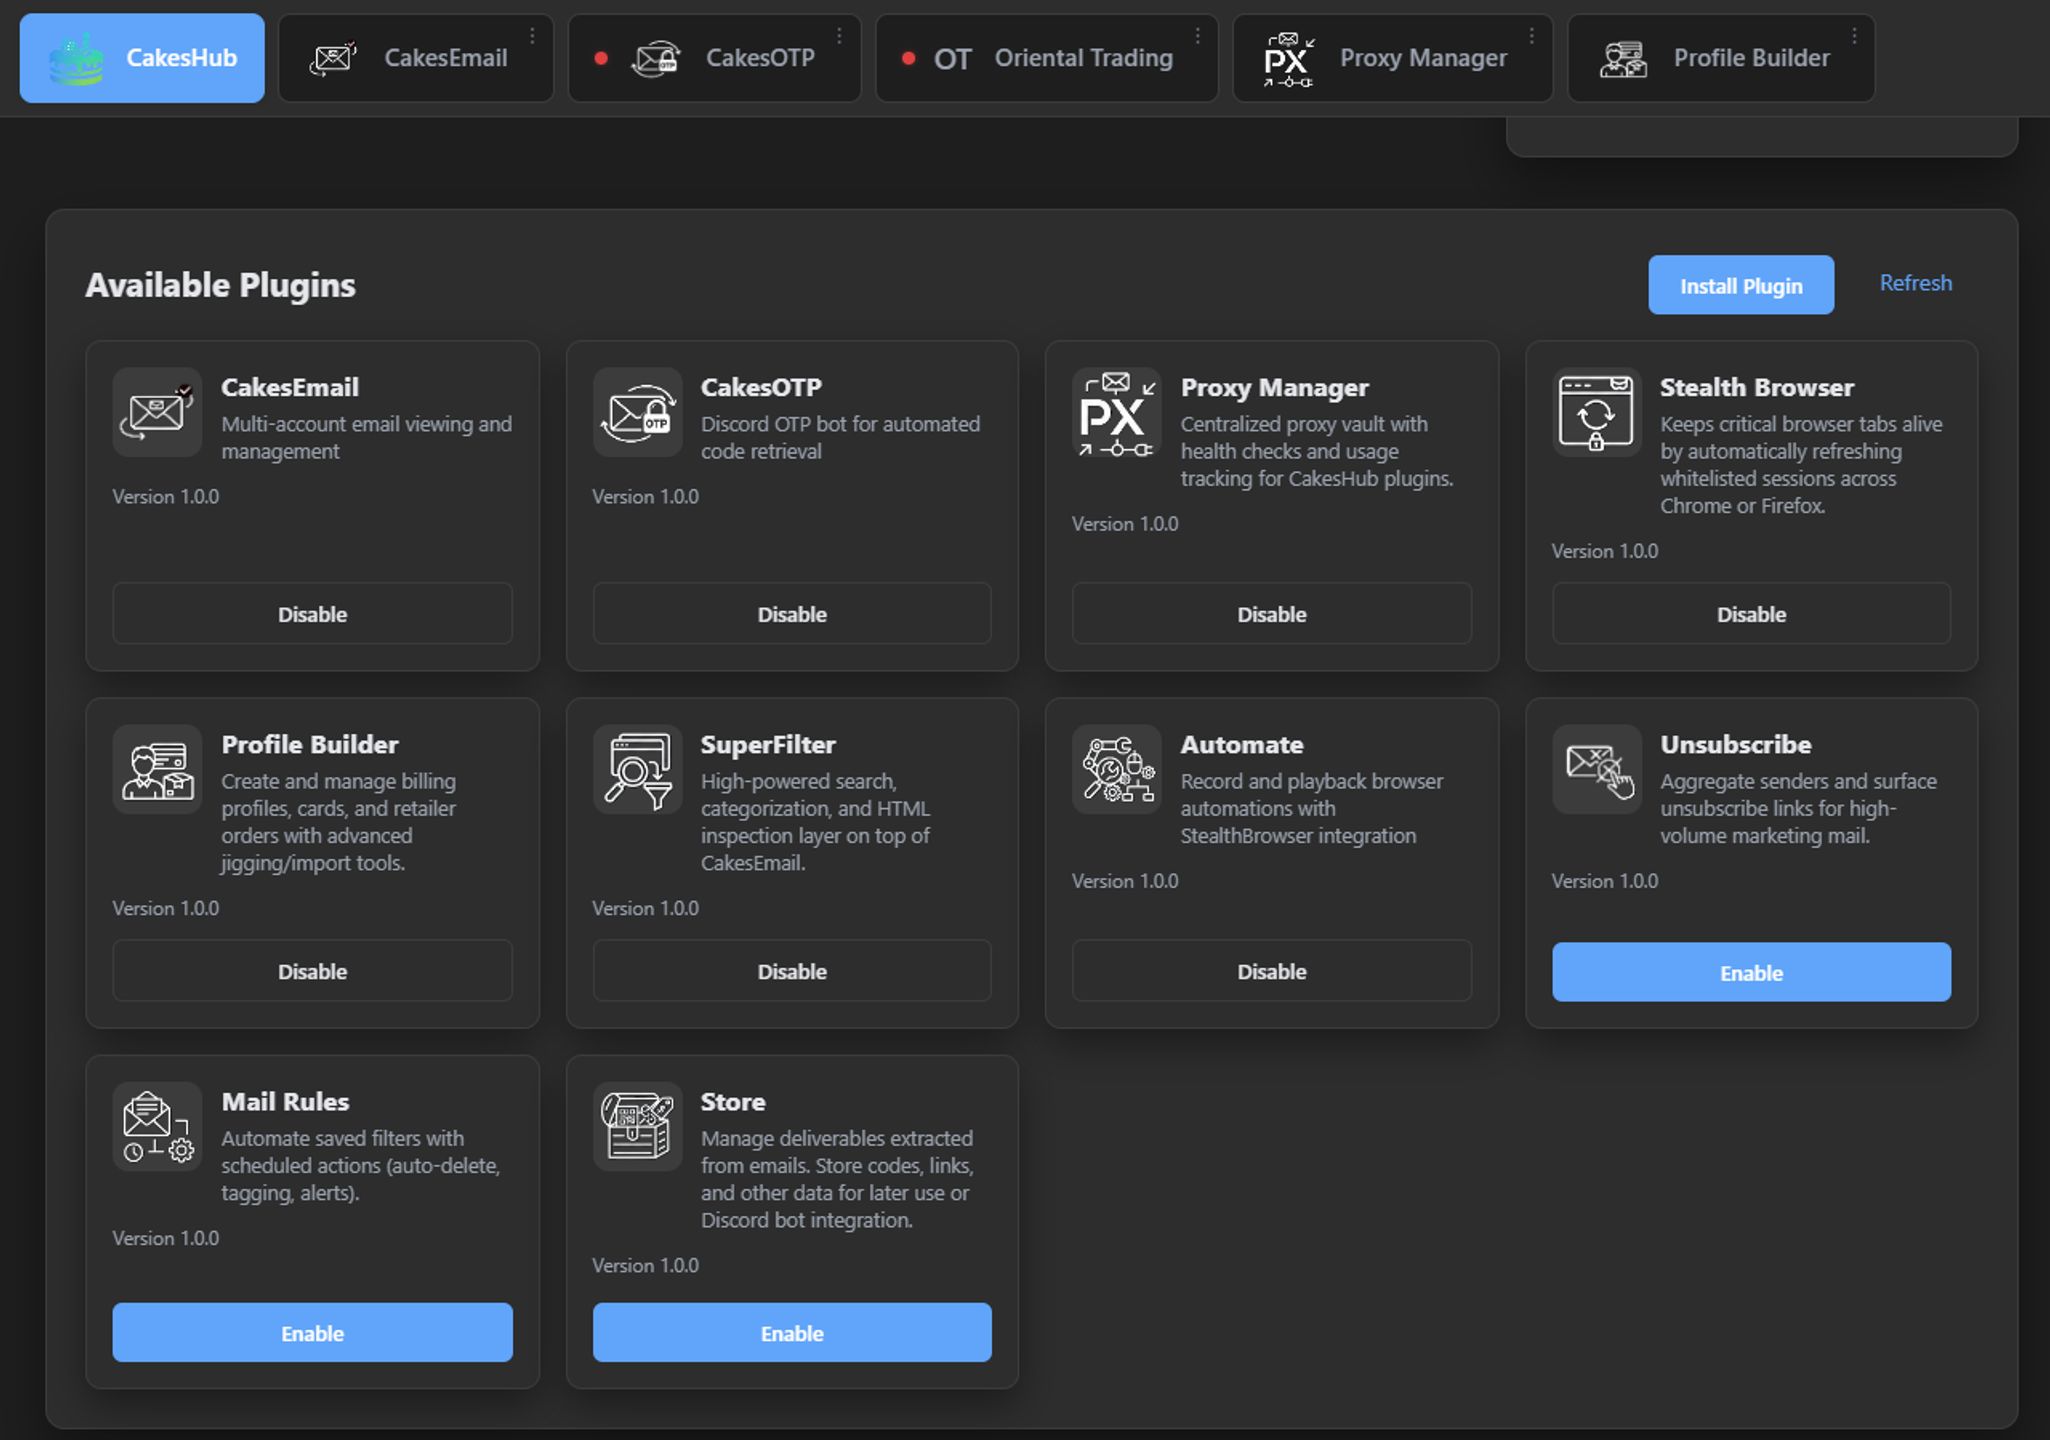This screenshot has width=2050, height=1440.
Task: Click the Proxy Manager plugin card icon
Action: [x=1116, y=412]
